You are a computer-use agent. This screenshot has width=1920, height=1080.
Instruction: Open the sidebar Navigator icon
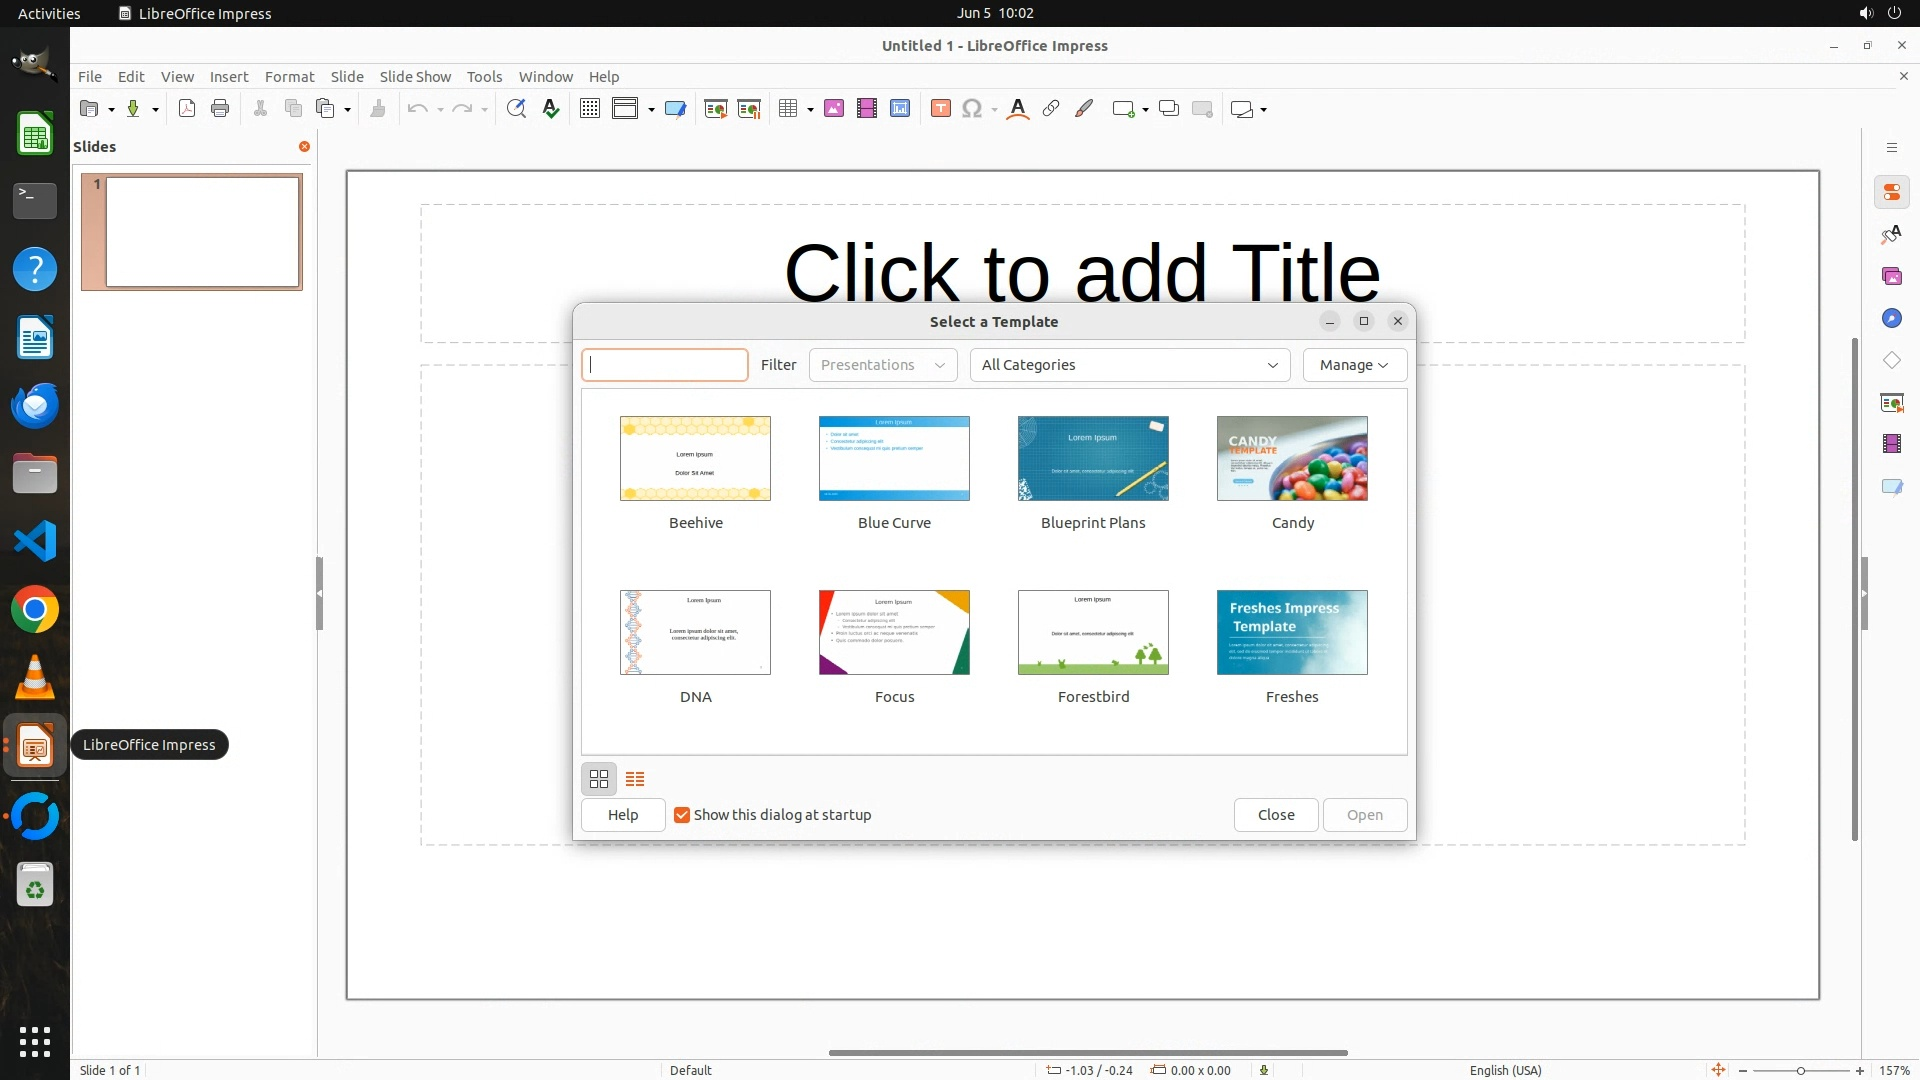pos(1891,319)
